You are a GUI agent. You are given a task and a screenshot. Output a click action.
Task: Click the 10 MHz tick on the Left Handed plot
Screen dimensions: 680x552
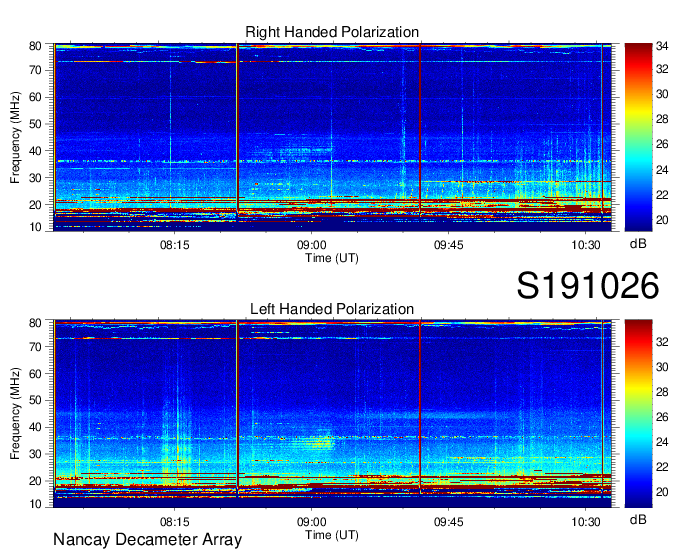(x=35, y=503)
